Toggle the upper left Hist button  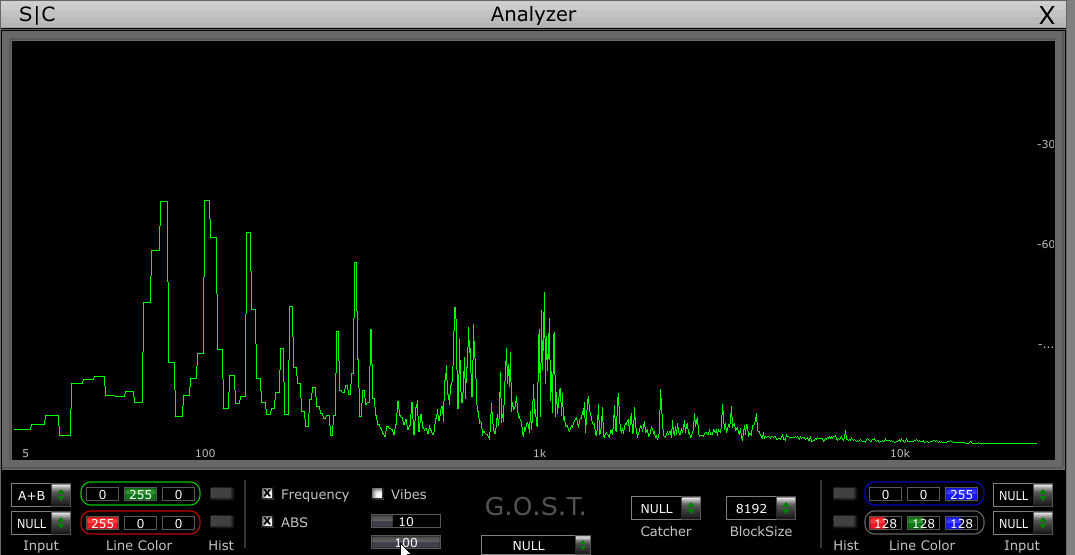[222, 494]
